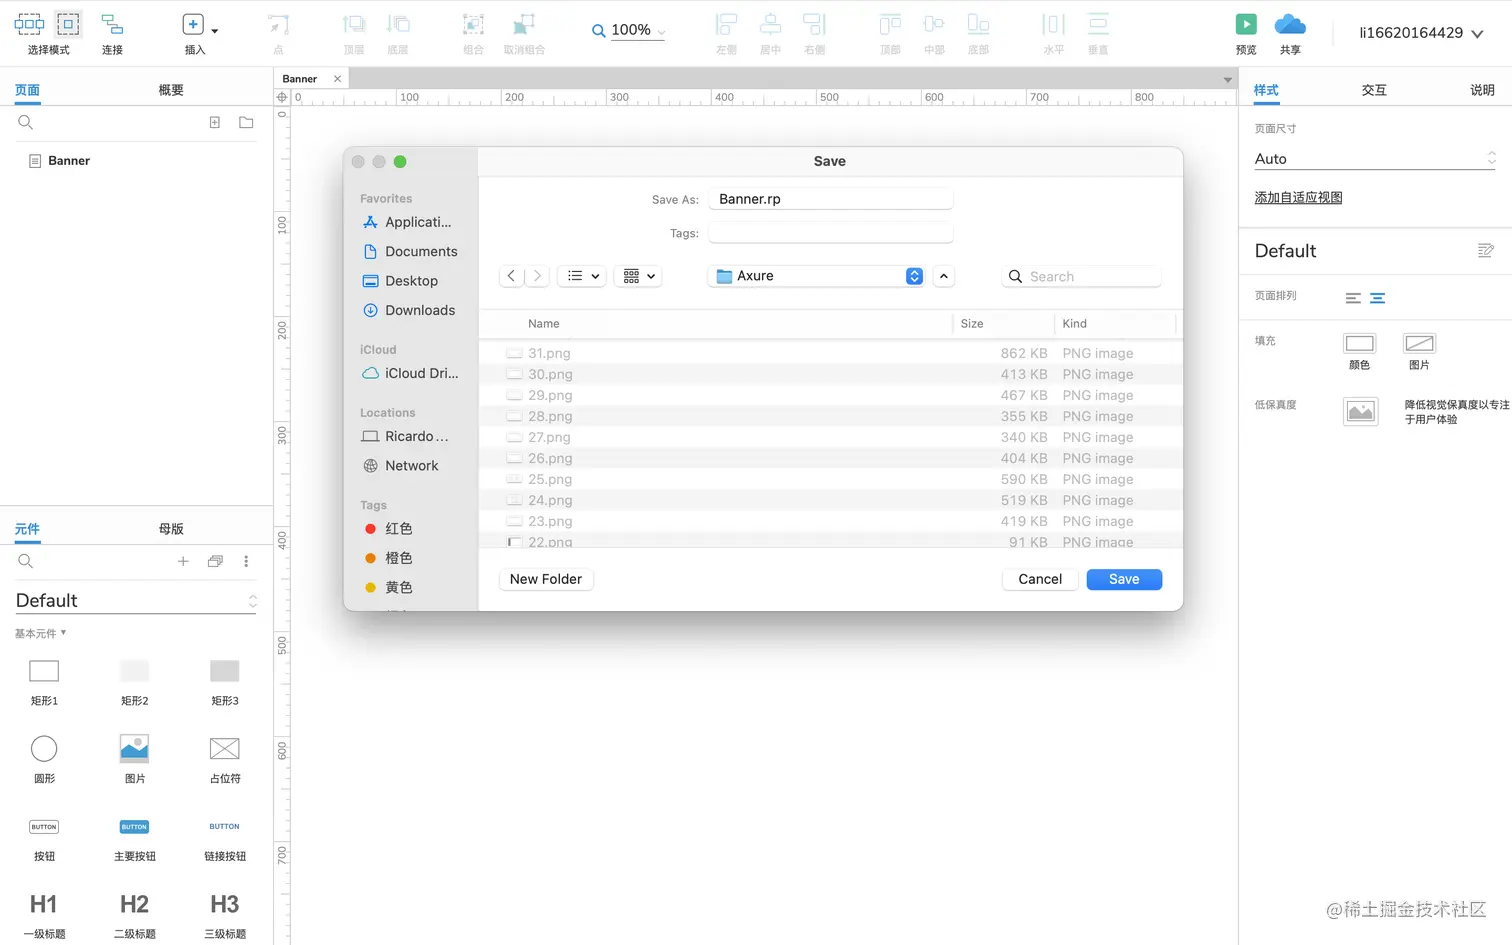
Task: Click the 预览 preview play icon
Action: (x=1246, y=24)
